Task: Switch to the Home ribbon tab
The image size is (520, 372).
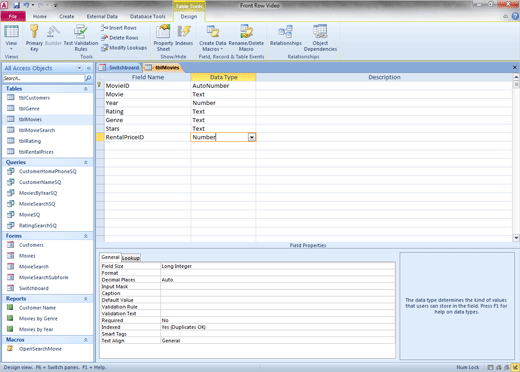Action: (40, 16)
